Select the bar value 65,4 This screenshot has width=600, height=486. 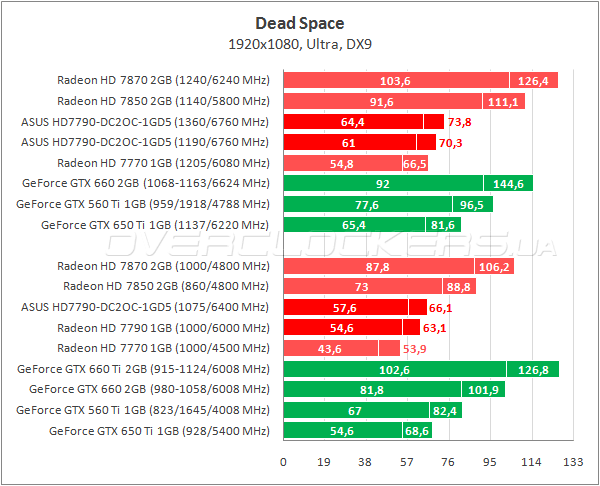[354, 225]
